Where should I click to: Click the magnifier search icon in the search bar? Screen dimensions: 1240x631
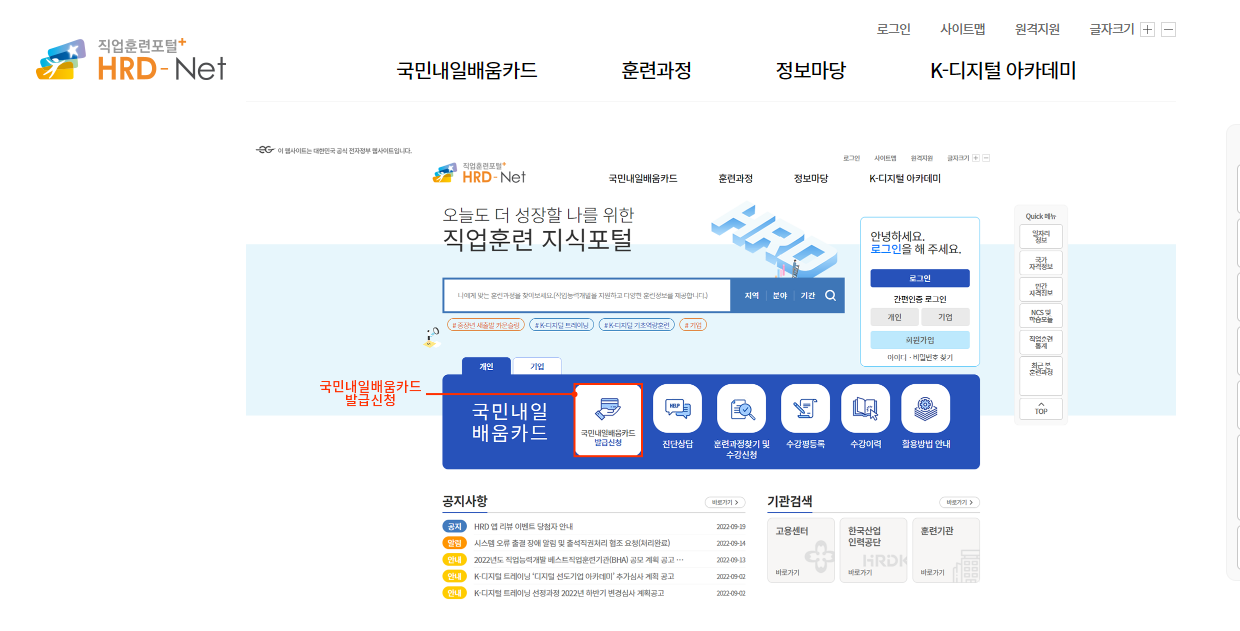(830, 296)
